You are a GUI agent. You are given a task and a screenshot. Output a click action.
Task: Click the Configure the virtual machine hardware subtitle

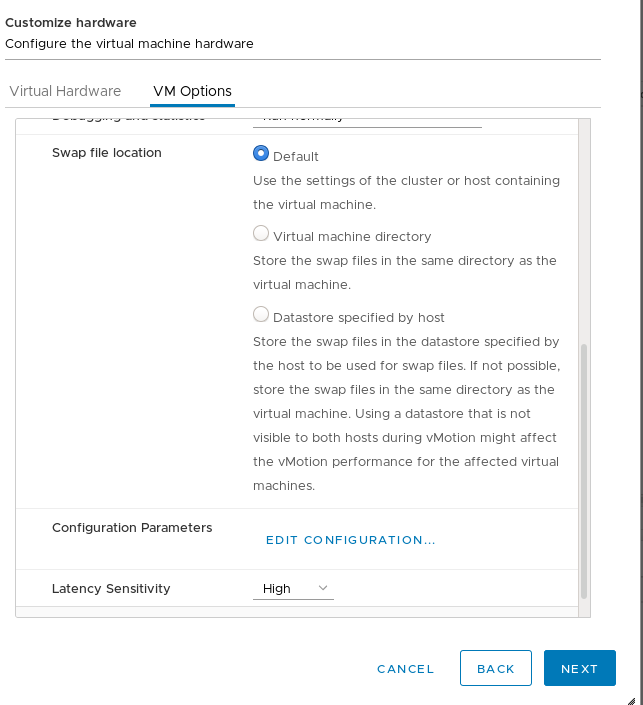point(129,44)
